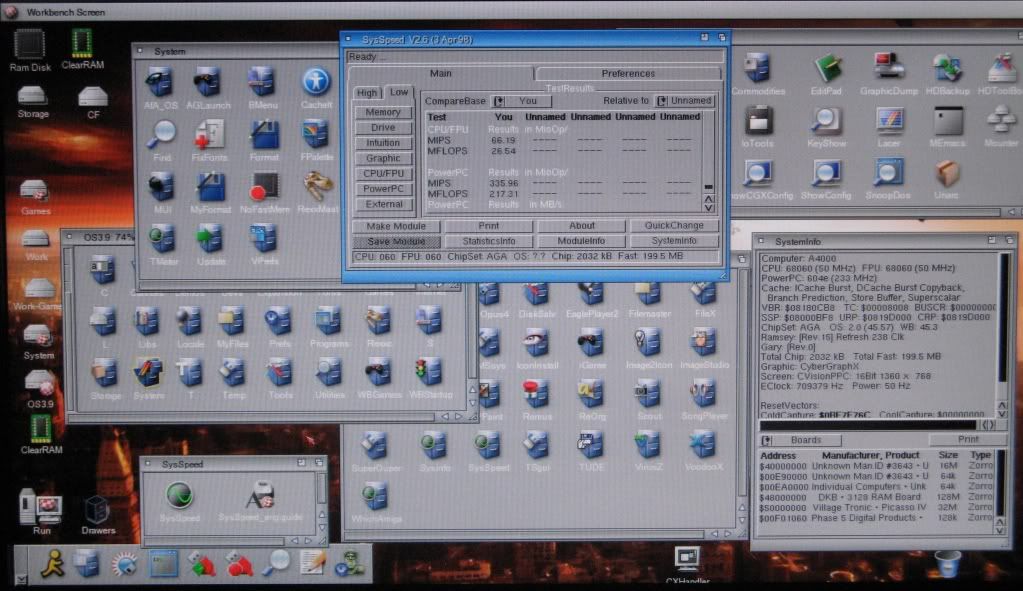Select the High tab in SysSpeed
This screenshot has height=591, width=1023.
tap(367, 93)
